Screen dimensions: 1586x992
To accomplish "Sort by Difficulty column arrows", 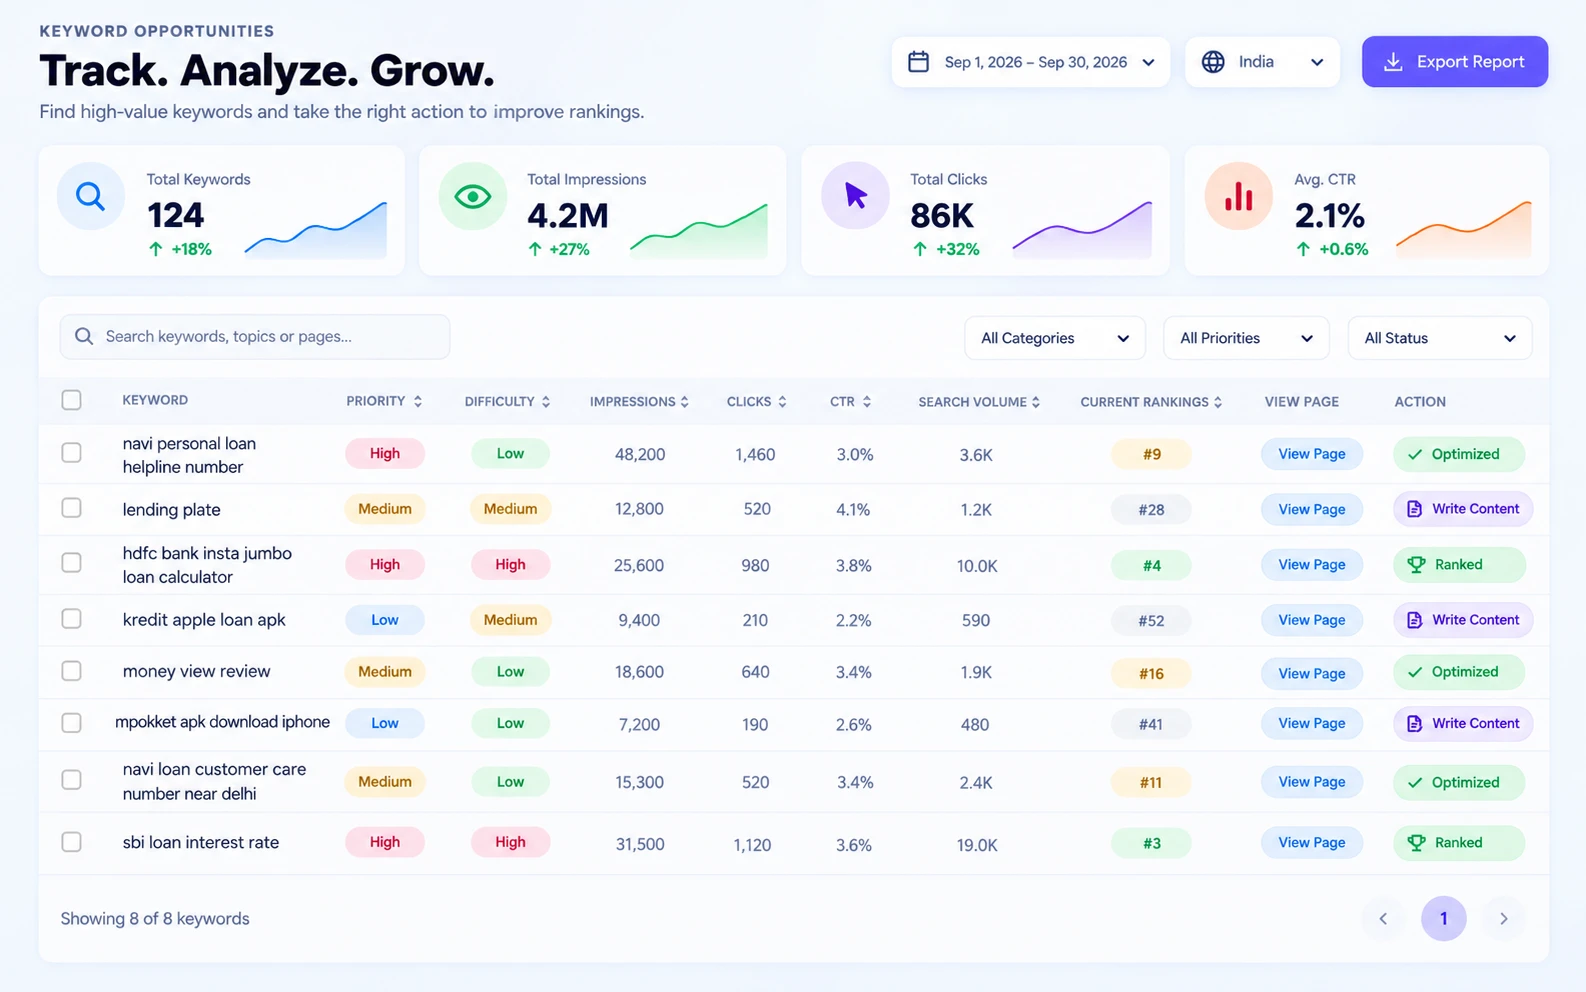I will coord(546,402).
